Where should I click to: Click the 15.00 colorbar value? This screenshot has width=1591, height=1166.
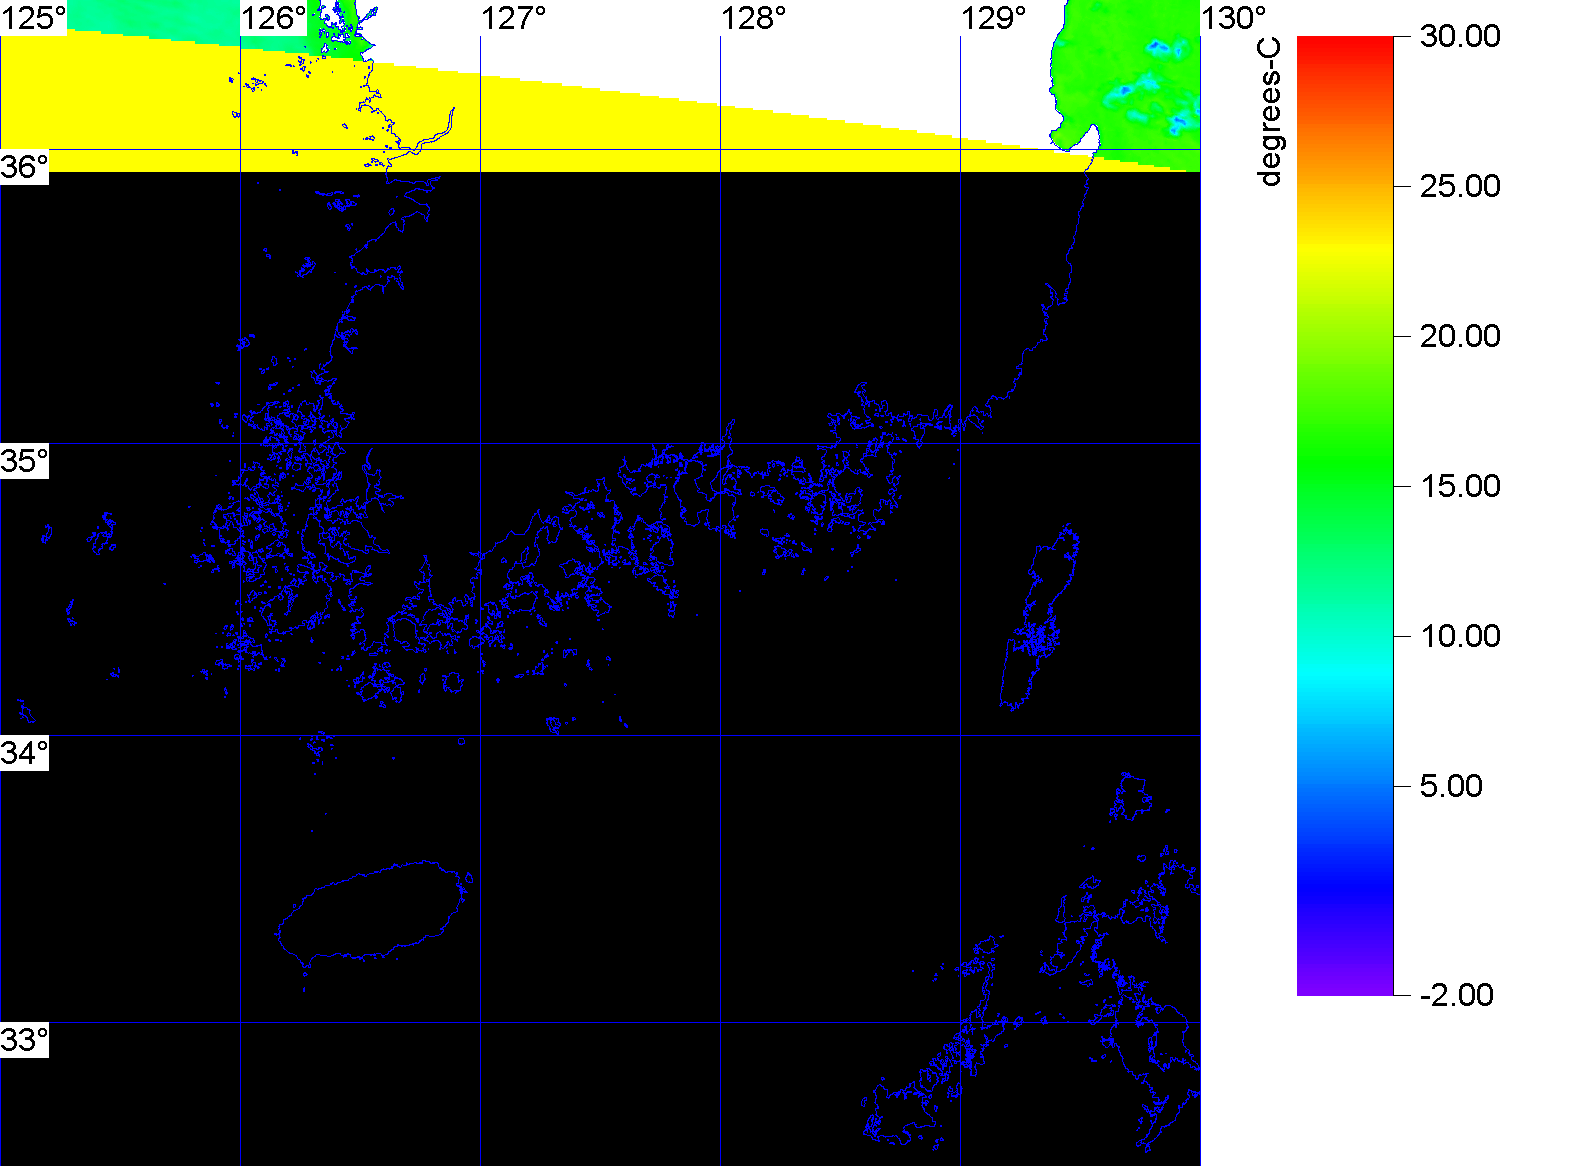pos(1460,486)
